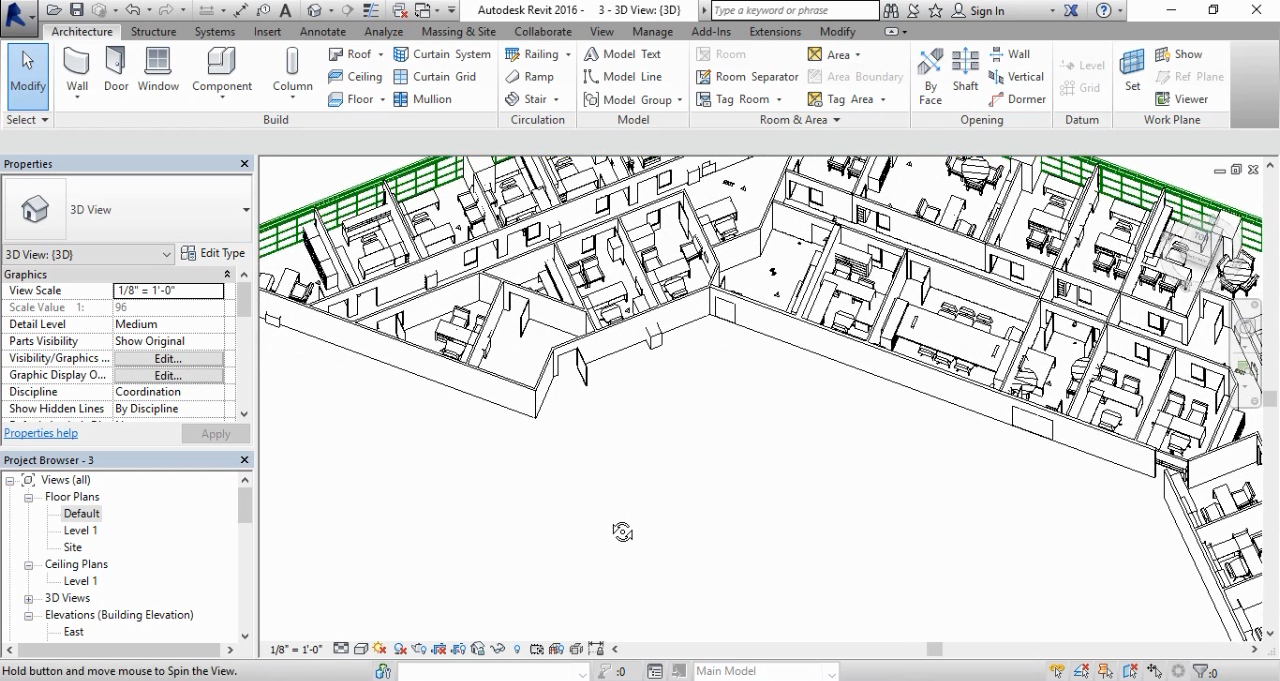The width and height of the screenshot is (1280, 681).
Task: Activate the Model Line tool
Action: click(x=622, y=76)
